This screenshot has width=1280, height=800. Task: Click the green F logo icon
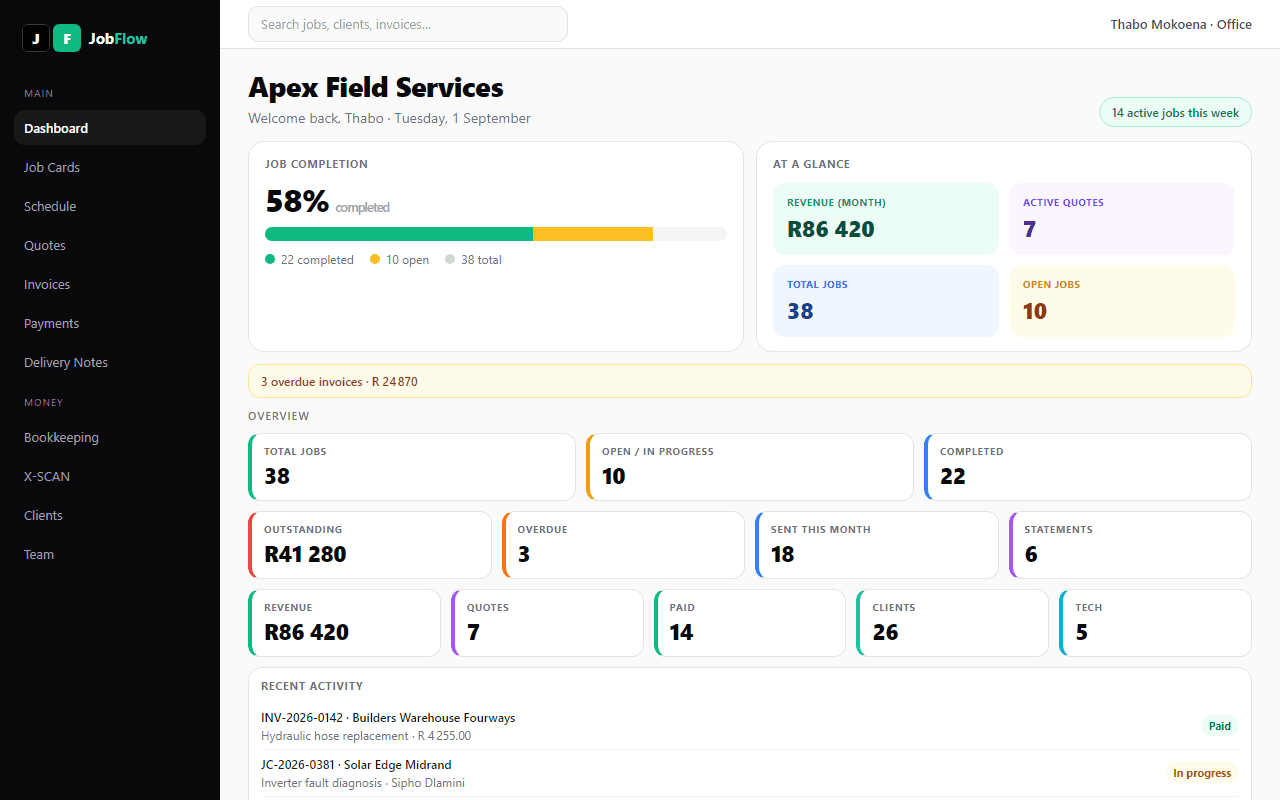click(x=67, y=38)
